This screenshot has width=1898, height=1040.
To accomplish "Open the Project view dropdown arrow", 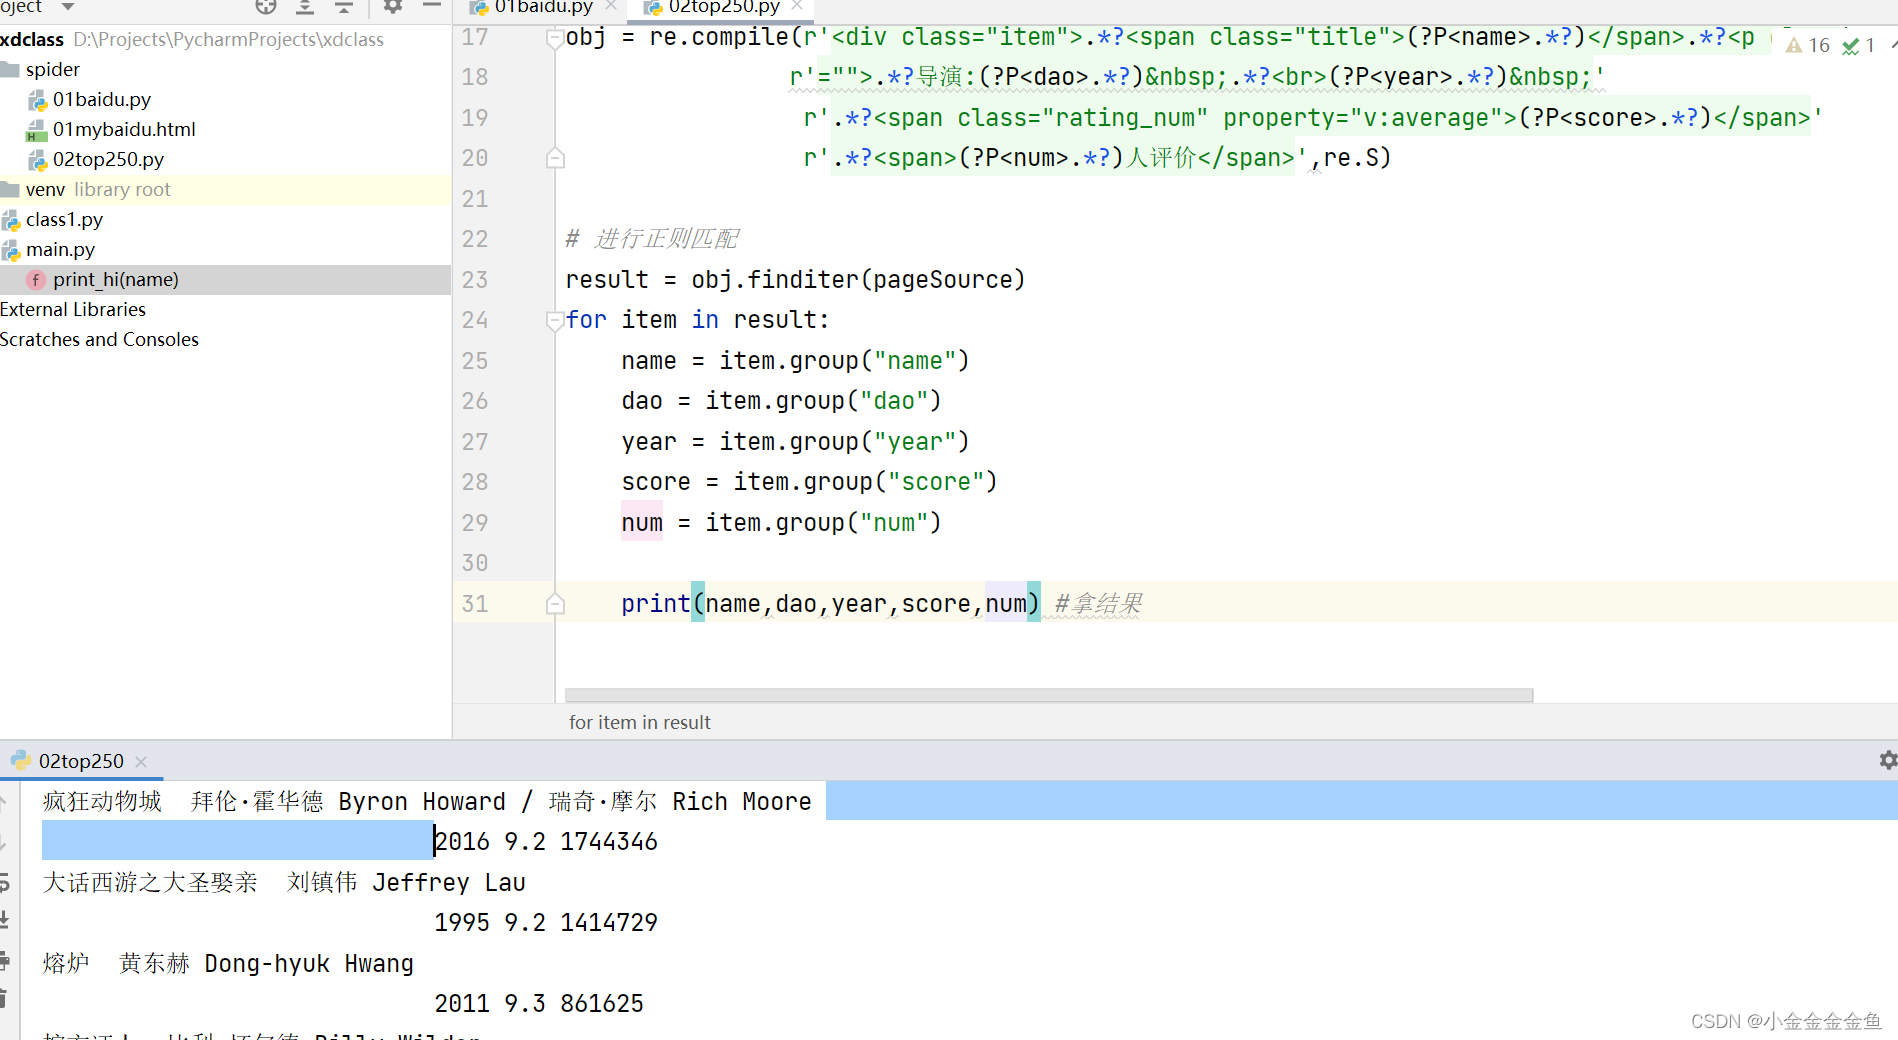I will point(68,7).
